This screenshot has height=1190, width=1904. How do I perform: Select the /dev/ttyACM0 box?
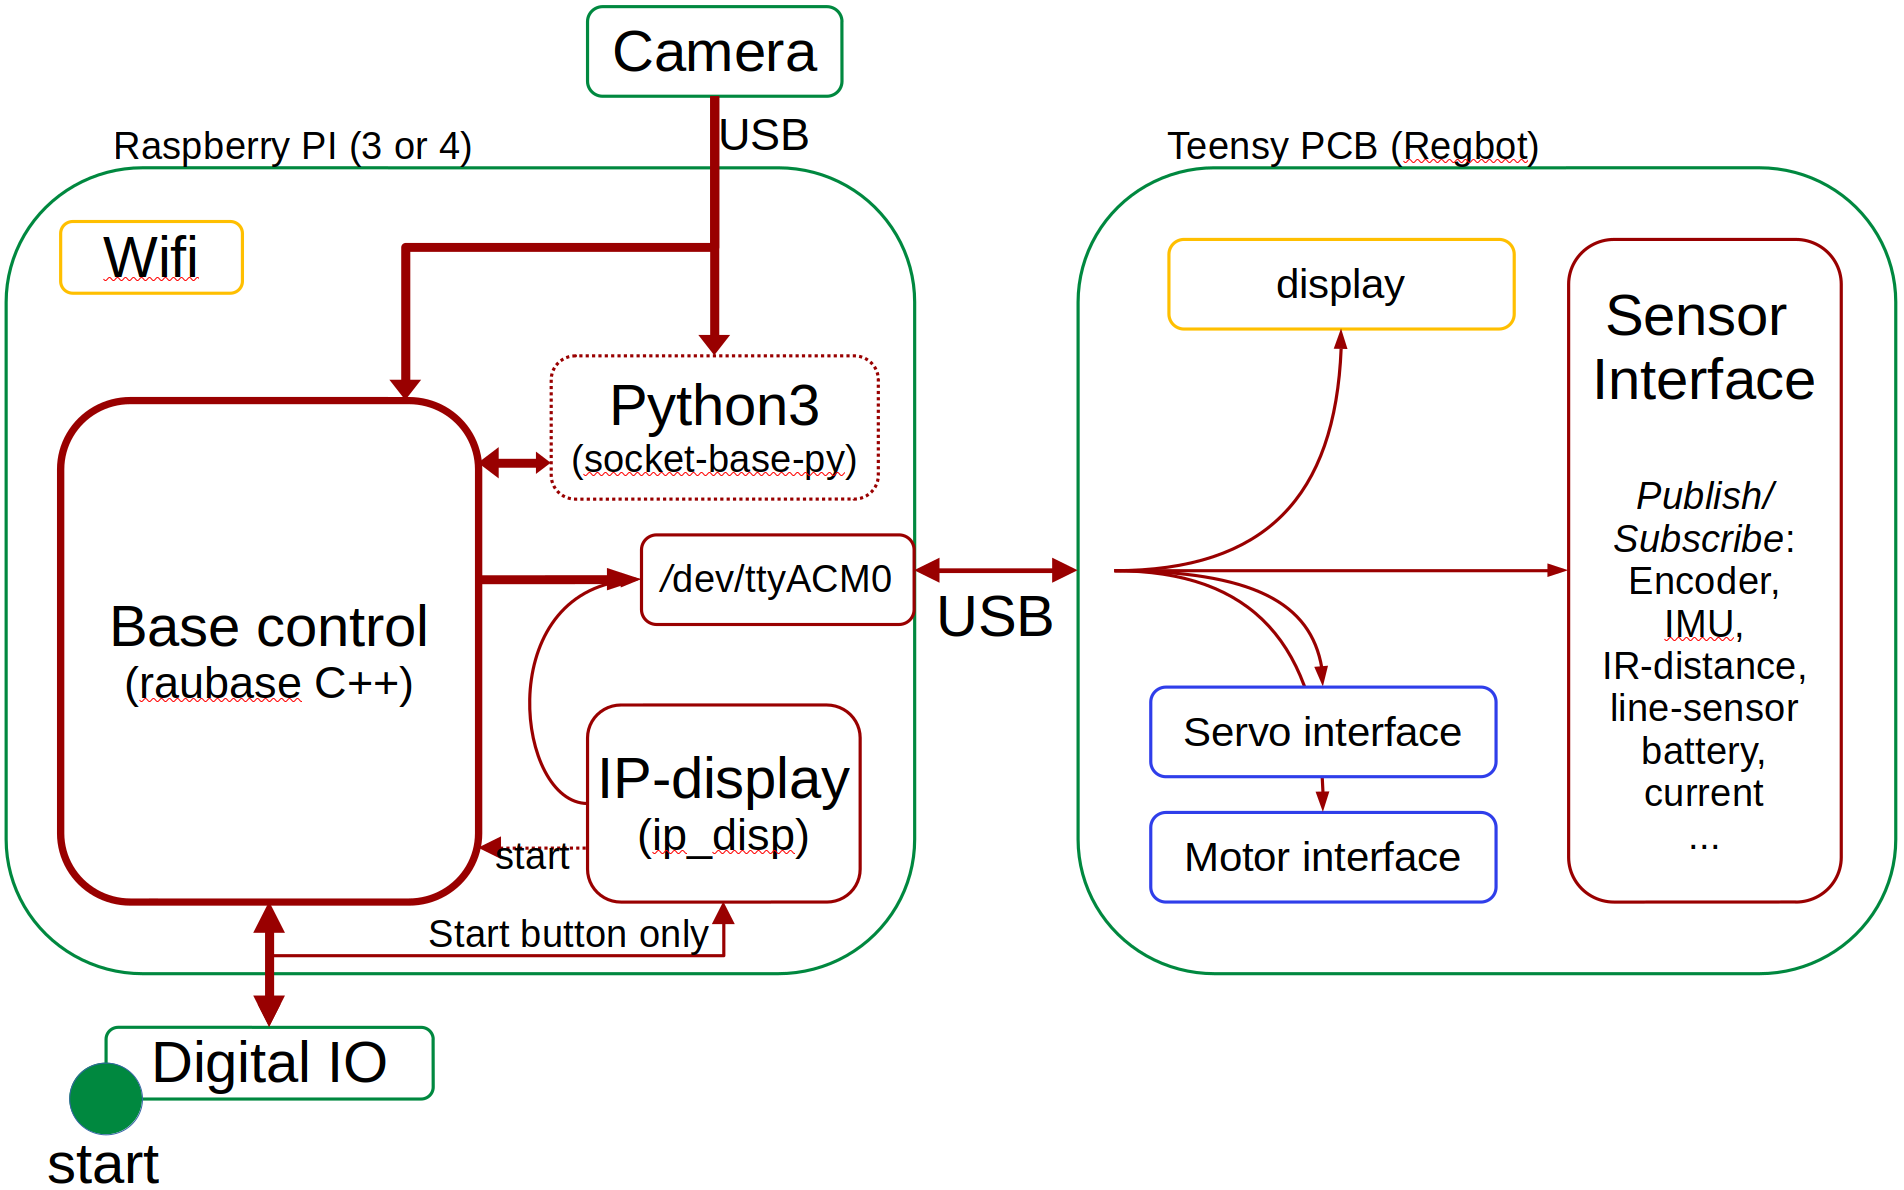pyautogui.click(x=776, y=580)
